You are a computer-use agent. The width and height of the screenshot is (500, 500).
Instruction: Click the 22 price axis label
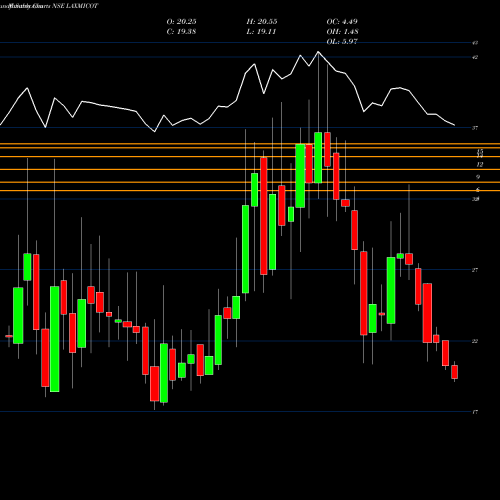[475, 341]
